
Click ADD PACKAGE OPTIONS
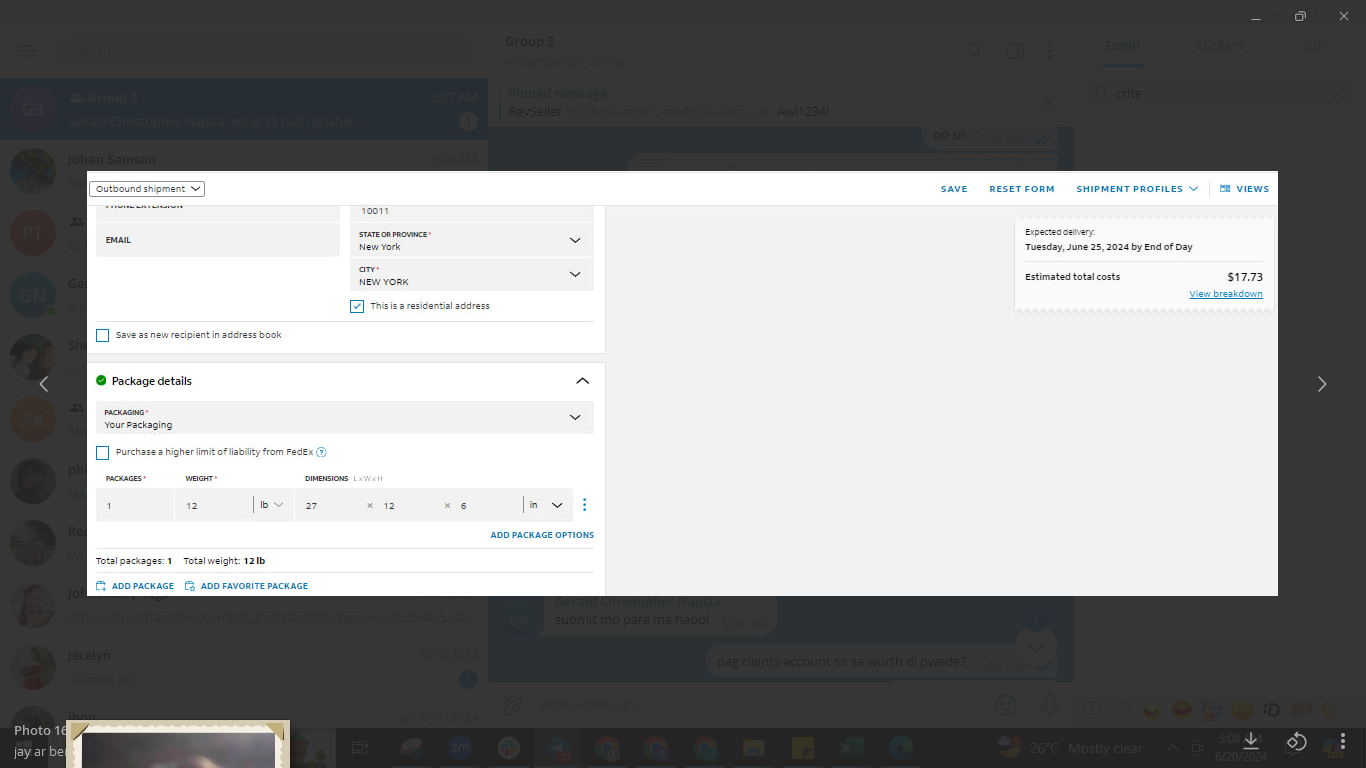[x=542, y=535]
